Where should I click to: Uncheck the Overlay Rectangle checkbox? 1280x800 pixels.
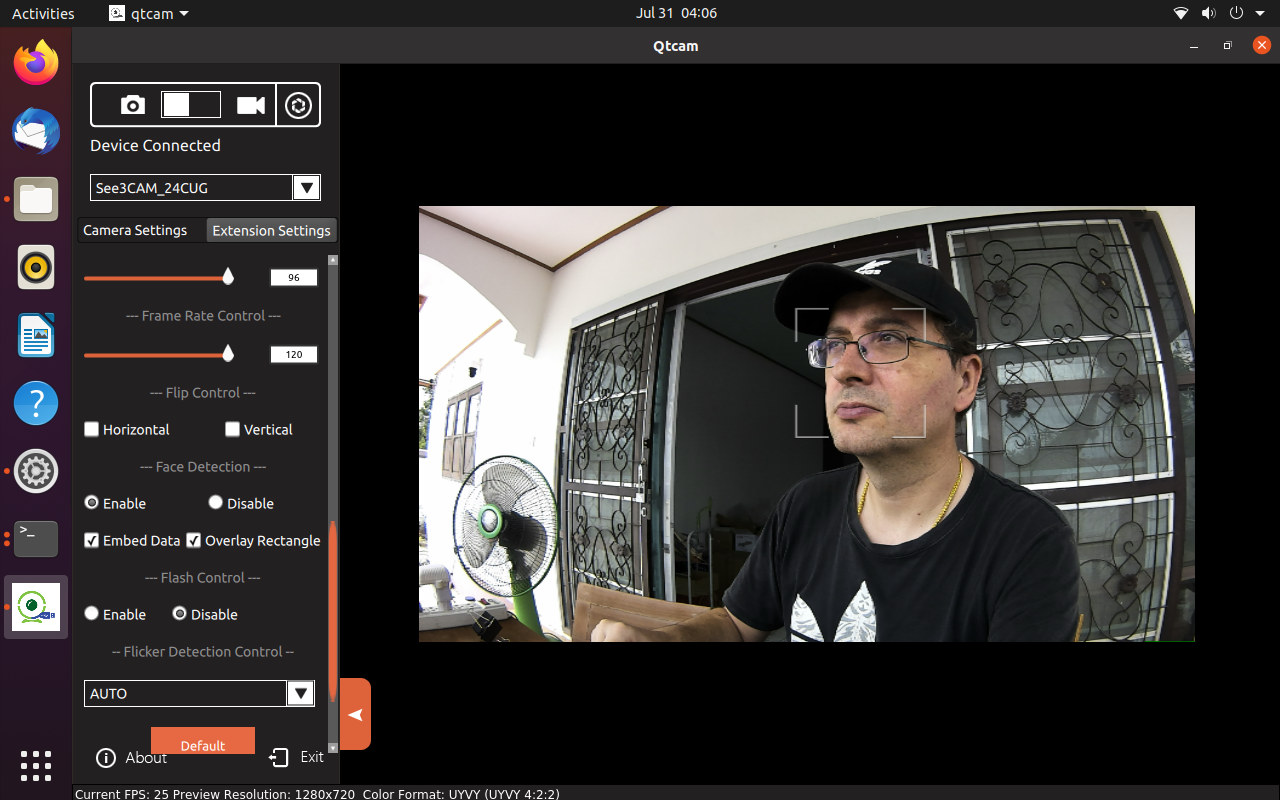point(194,540)
